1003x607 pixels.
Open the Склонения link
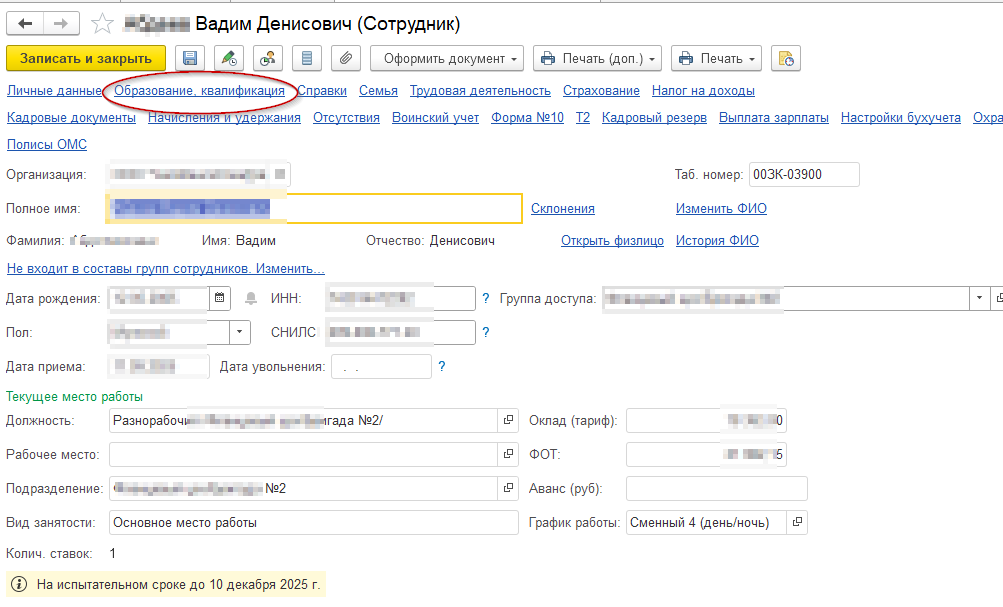coord(562,208)
